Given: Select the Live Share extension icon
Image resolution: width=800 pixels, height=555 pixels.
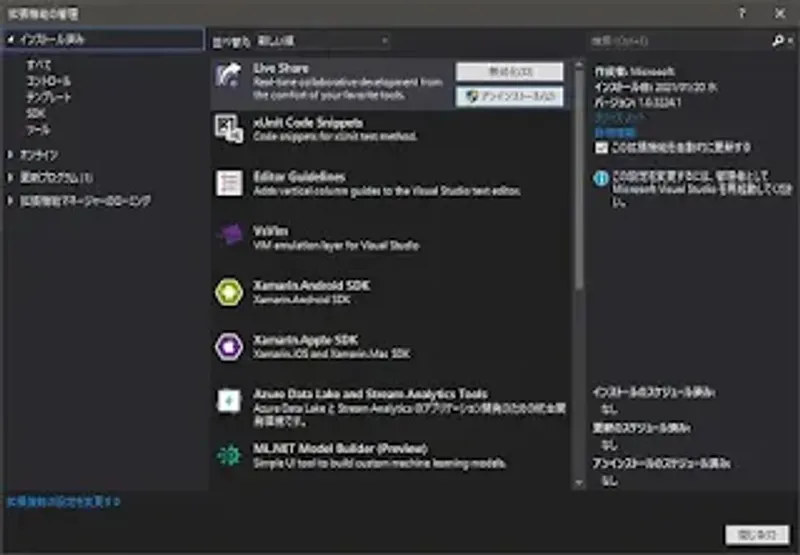Looking at the screenshot, I should 230,75.
